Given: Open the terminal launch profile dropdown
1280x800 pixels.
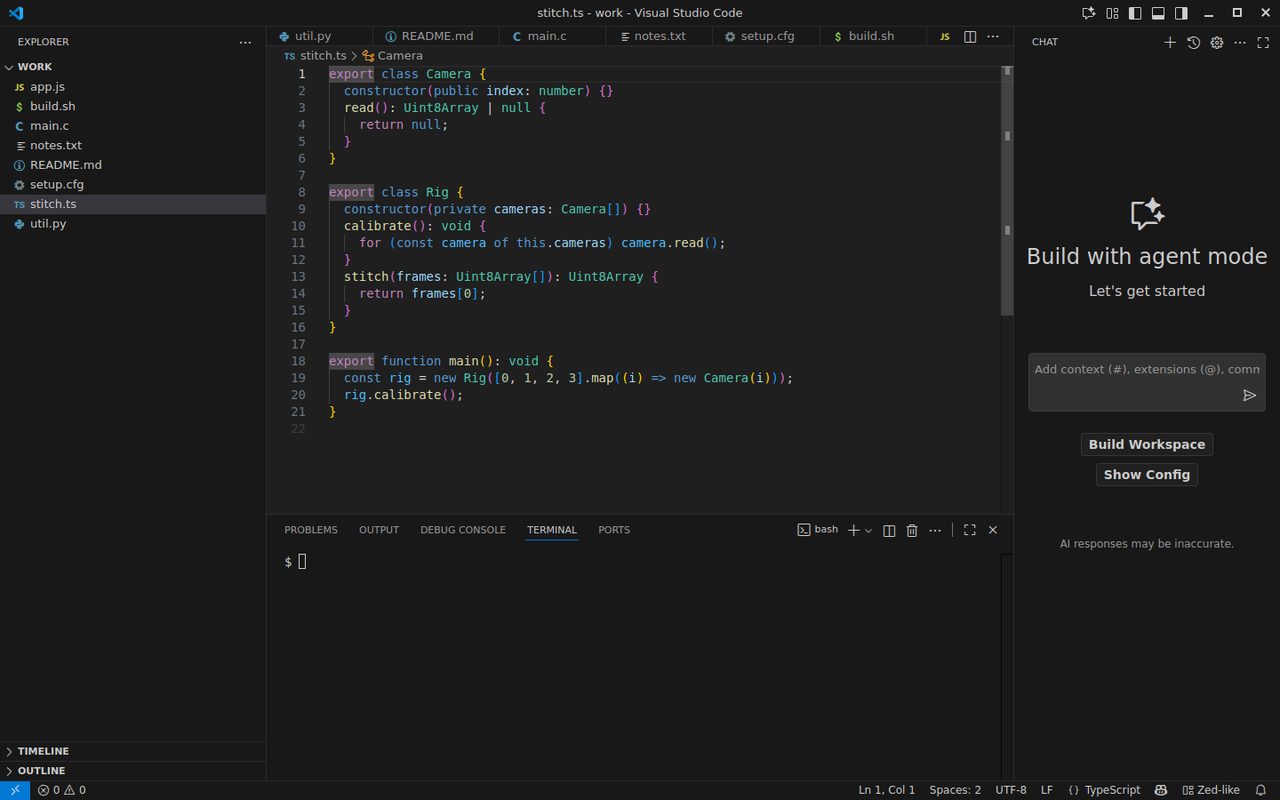Looking at the screenshot, I should 868,530.
